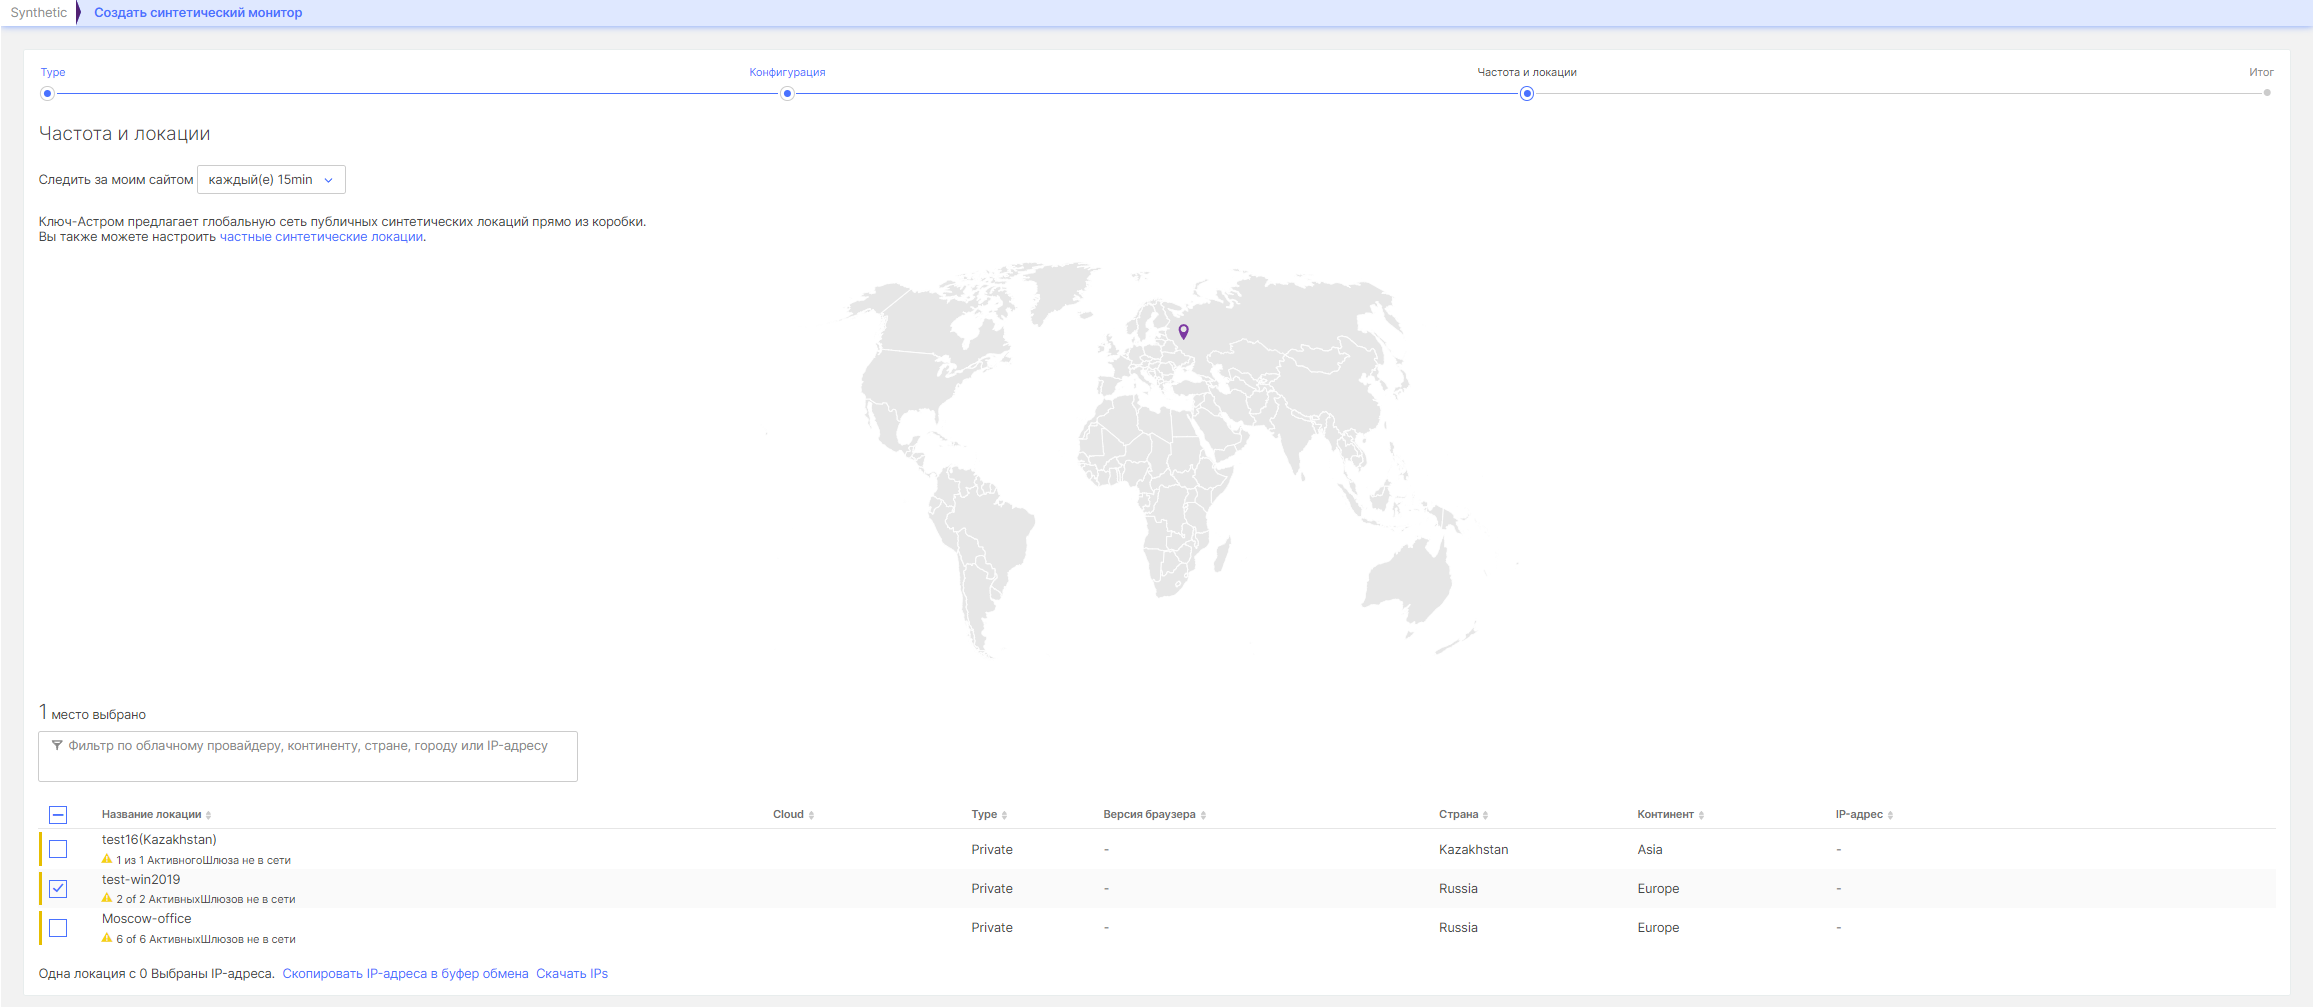This screenshot has width=2313, height=1007.
Task: Copy IP addresses to clipboard link
Action: (x=405, y=973)
